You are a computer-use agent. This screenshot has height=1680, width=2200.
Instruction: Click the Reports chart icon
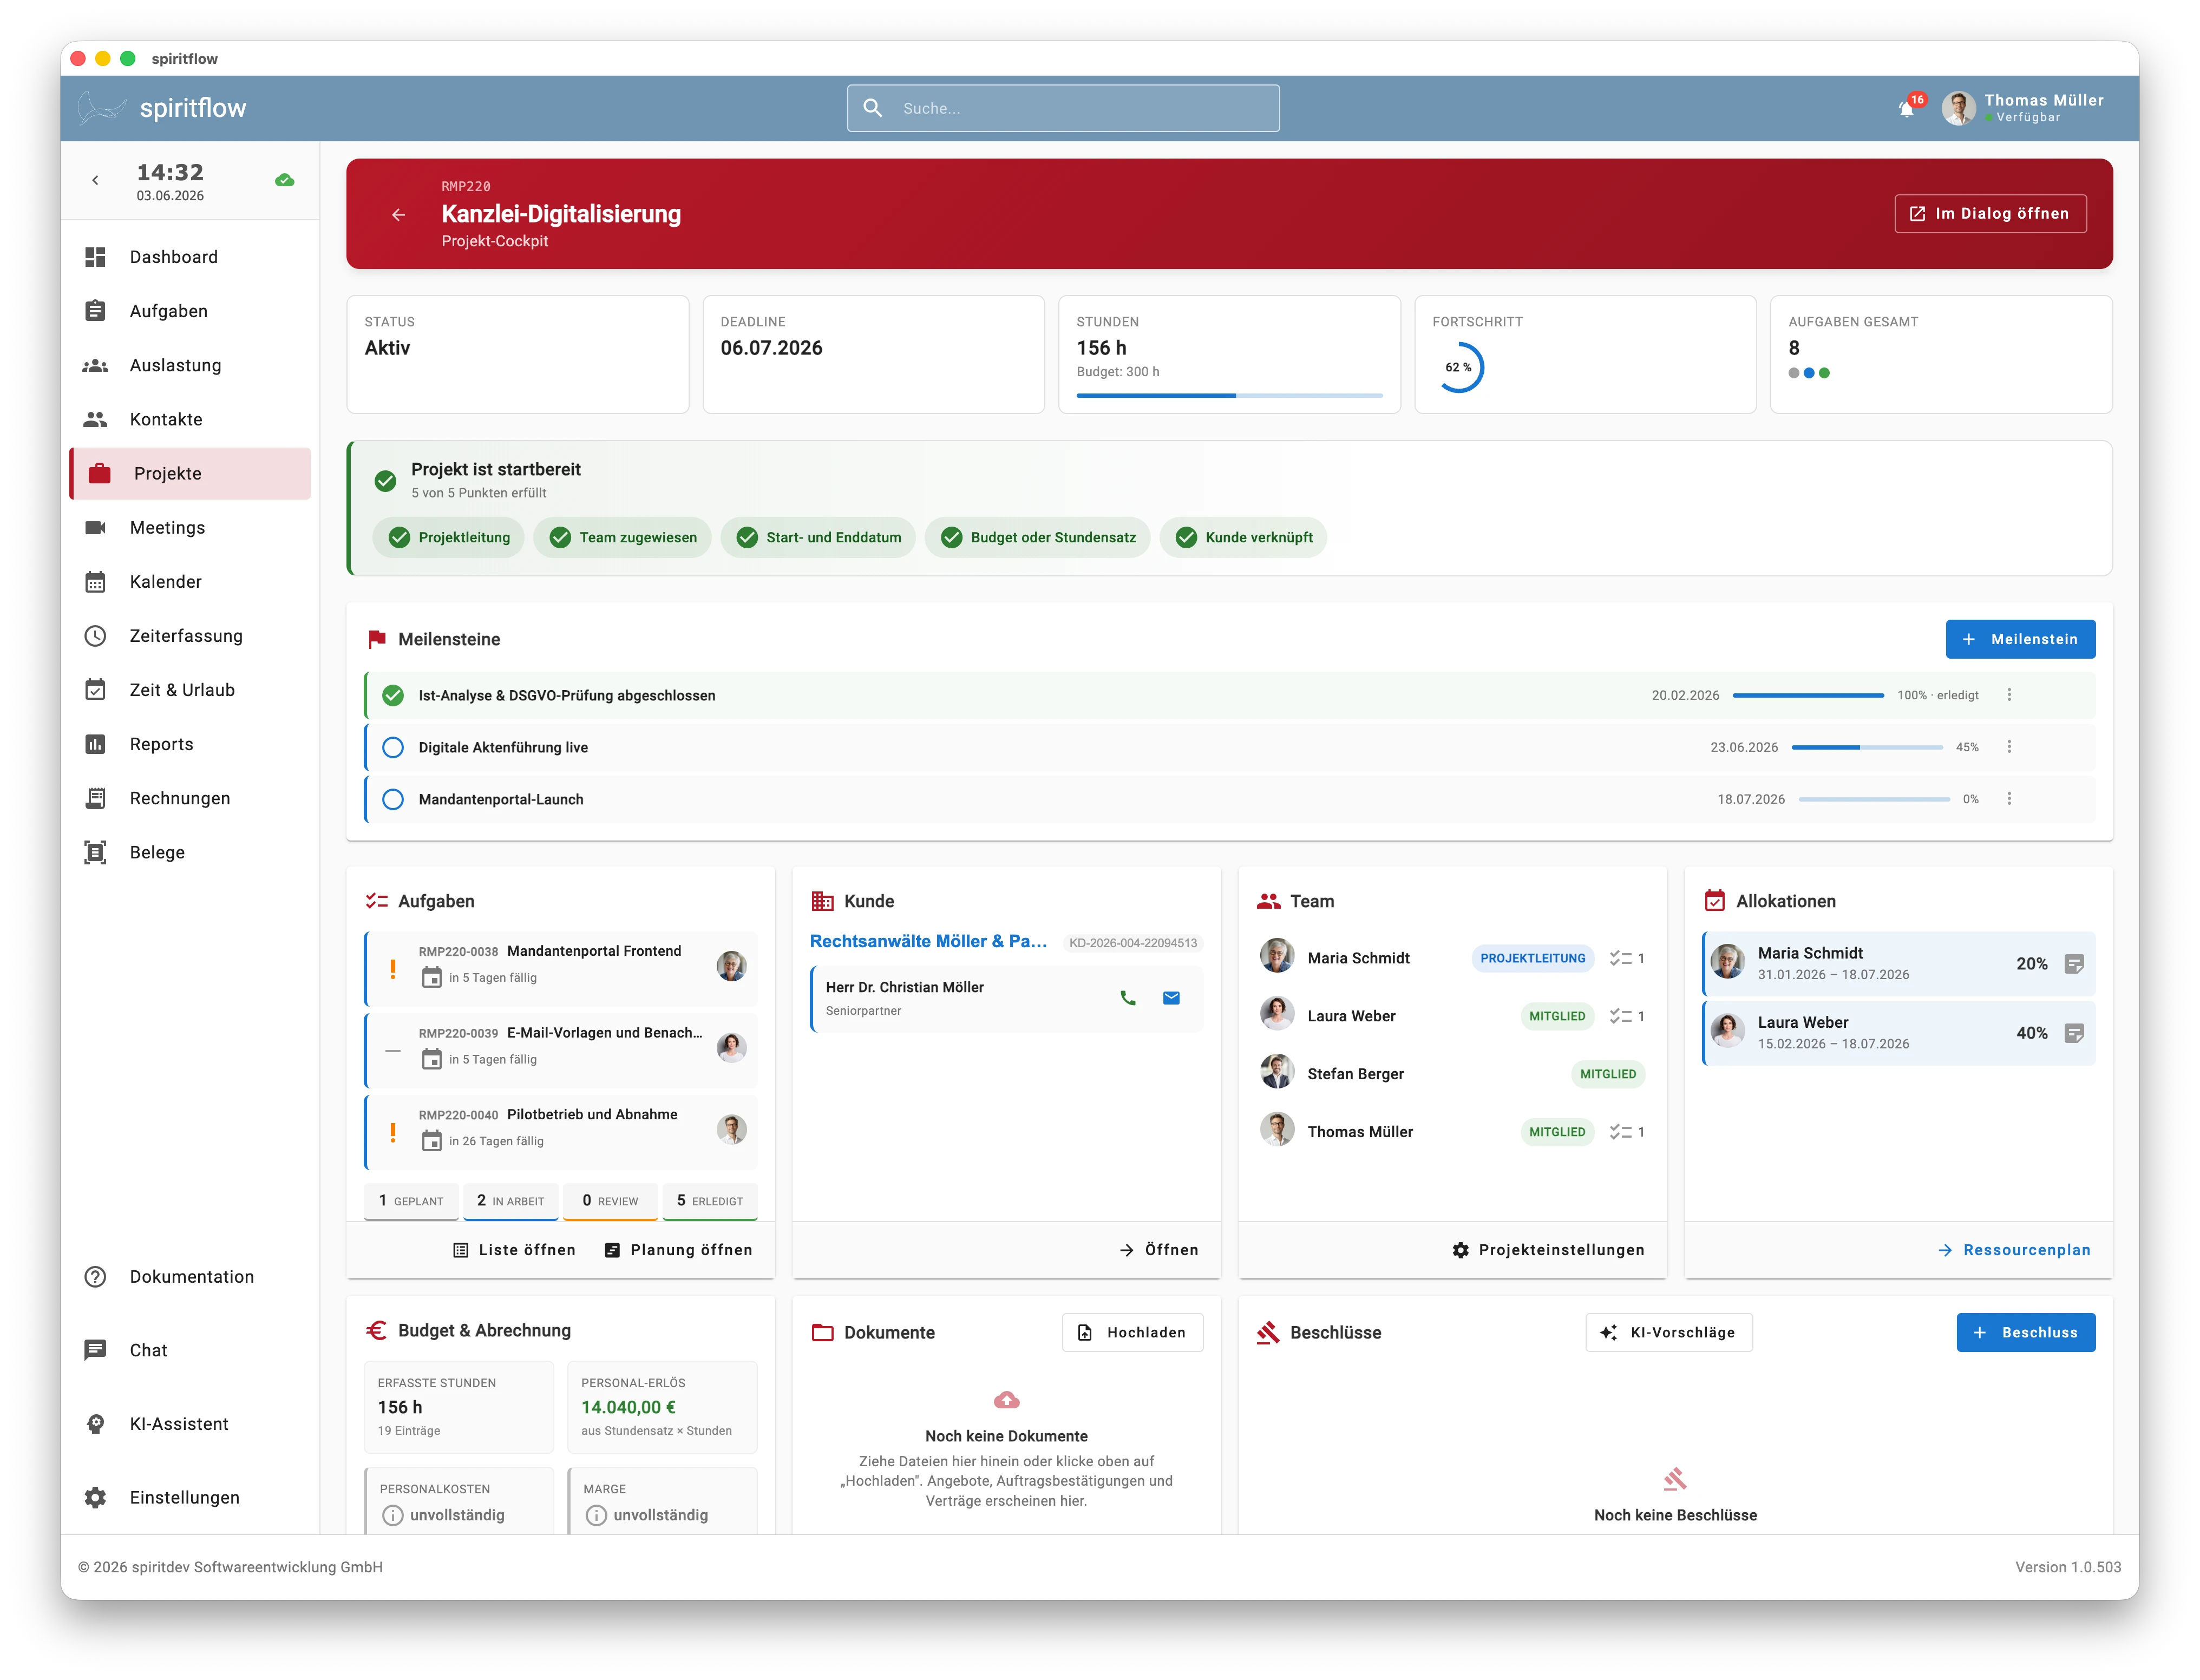[95, 744]
